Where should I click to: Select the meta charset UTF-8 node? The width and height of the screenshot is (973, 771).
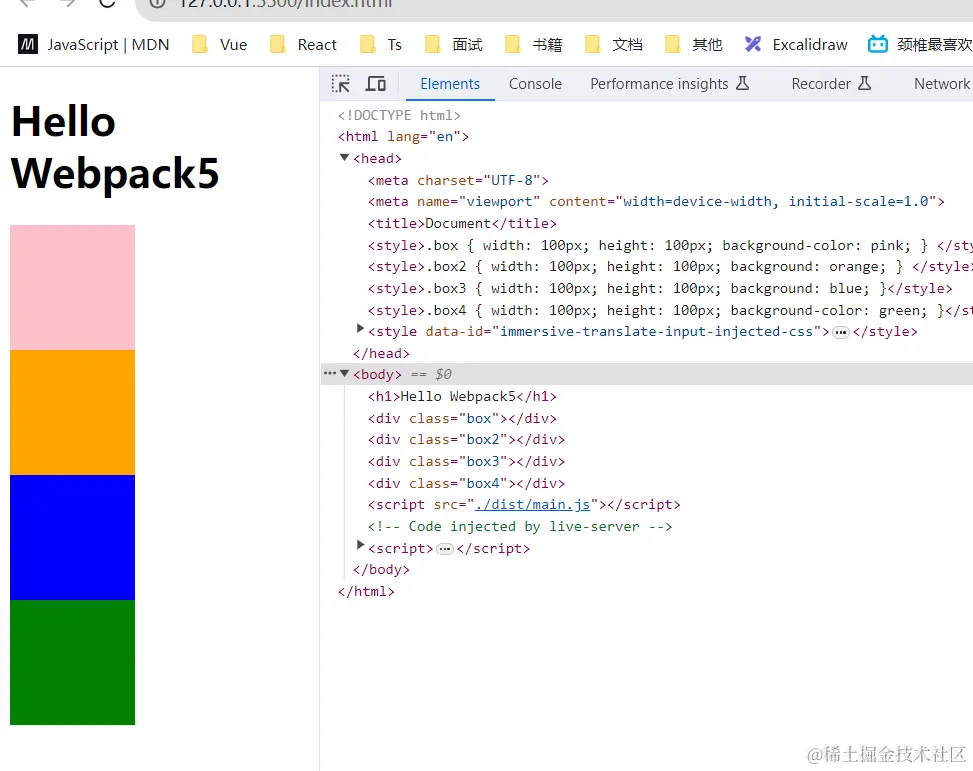click(x=458, y=180)
